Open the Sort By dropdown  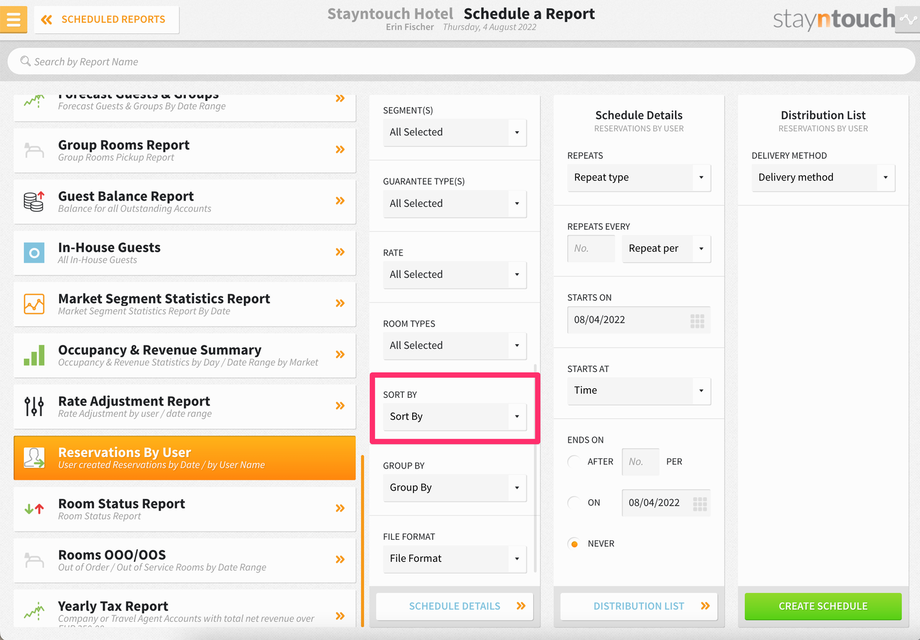[x=455, y=416]
